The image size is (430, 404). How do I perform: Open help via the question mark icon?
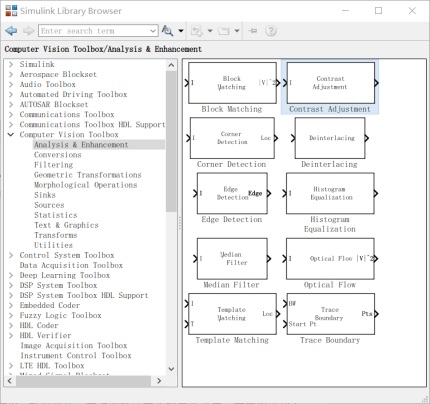click(271, 31)
